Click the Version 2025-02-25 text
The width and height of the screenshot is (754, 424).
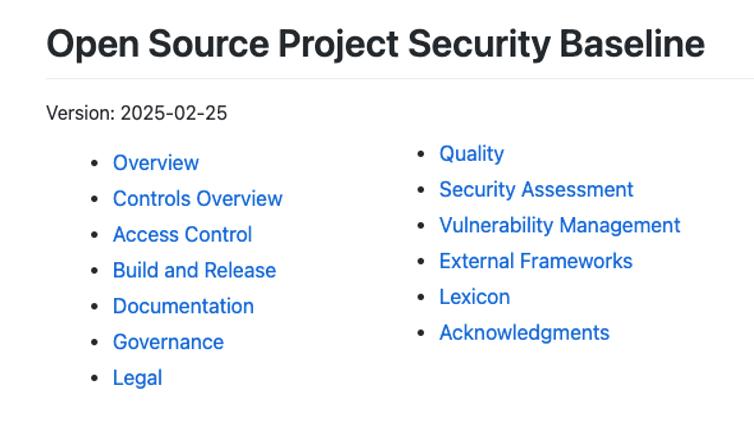136,113
